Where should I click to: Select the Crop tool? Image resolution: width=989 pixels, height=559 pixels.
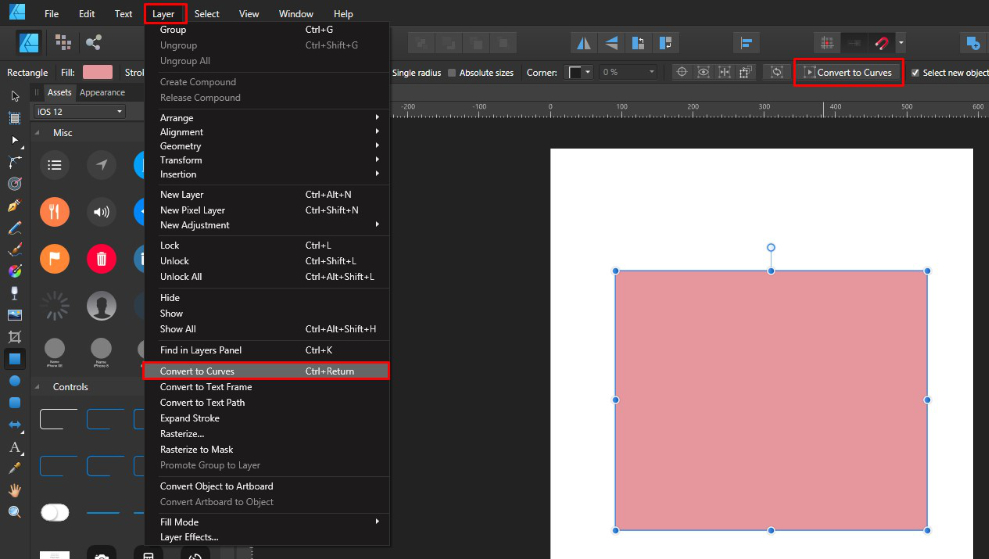click(15, 337)
